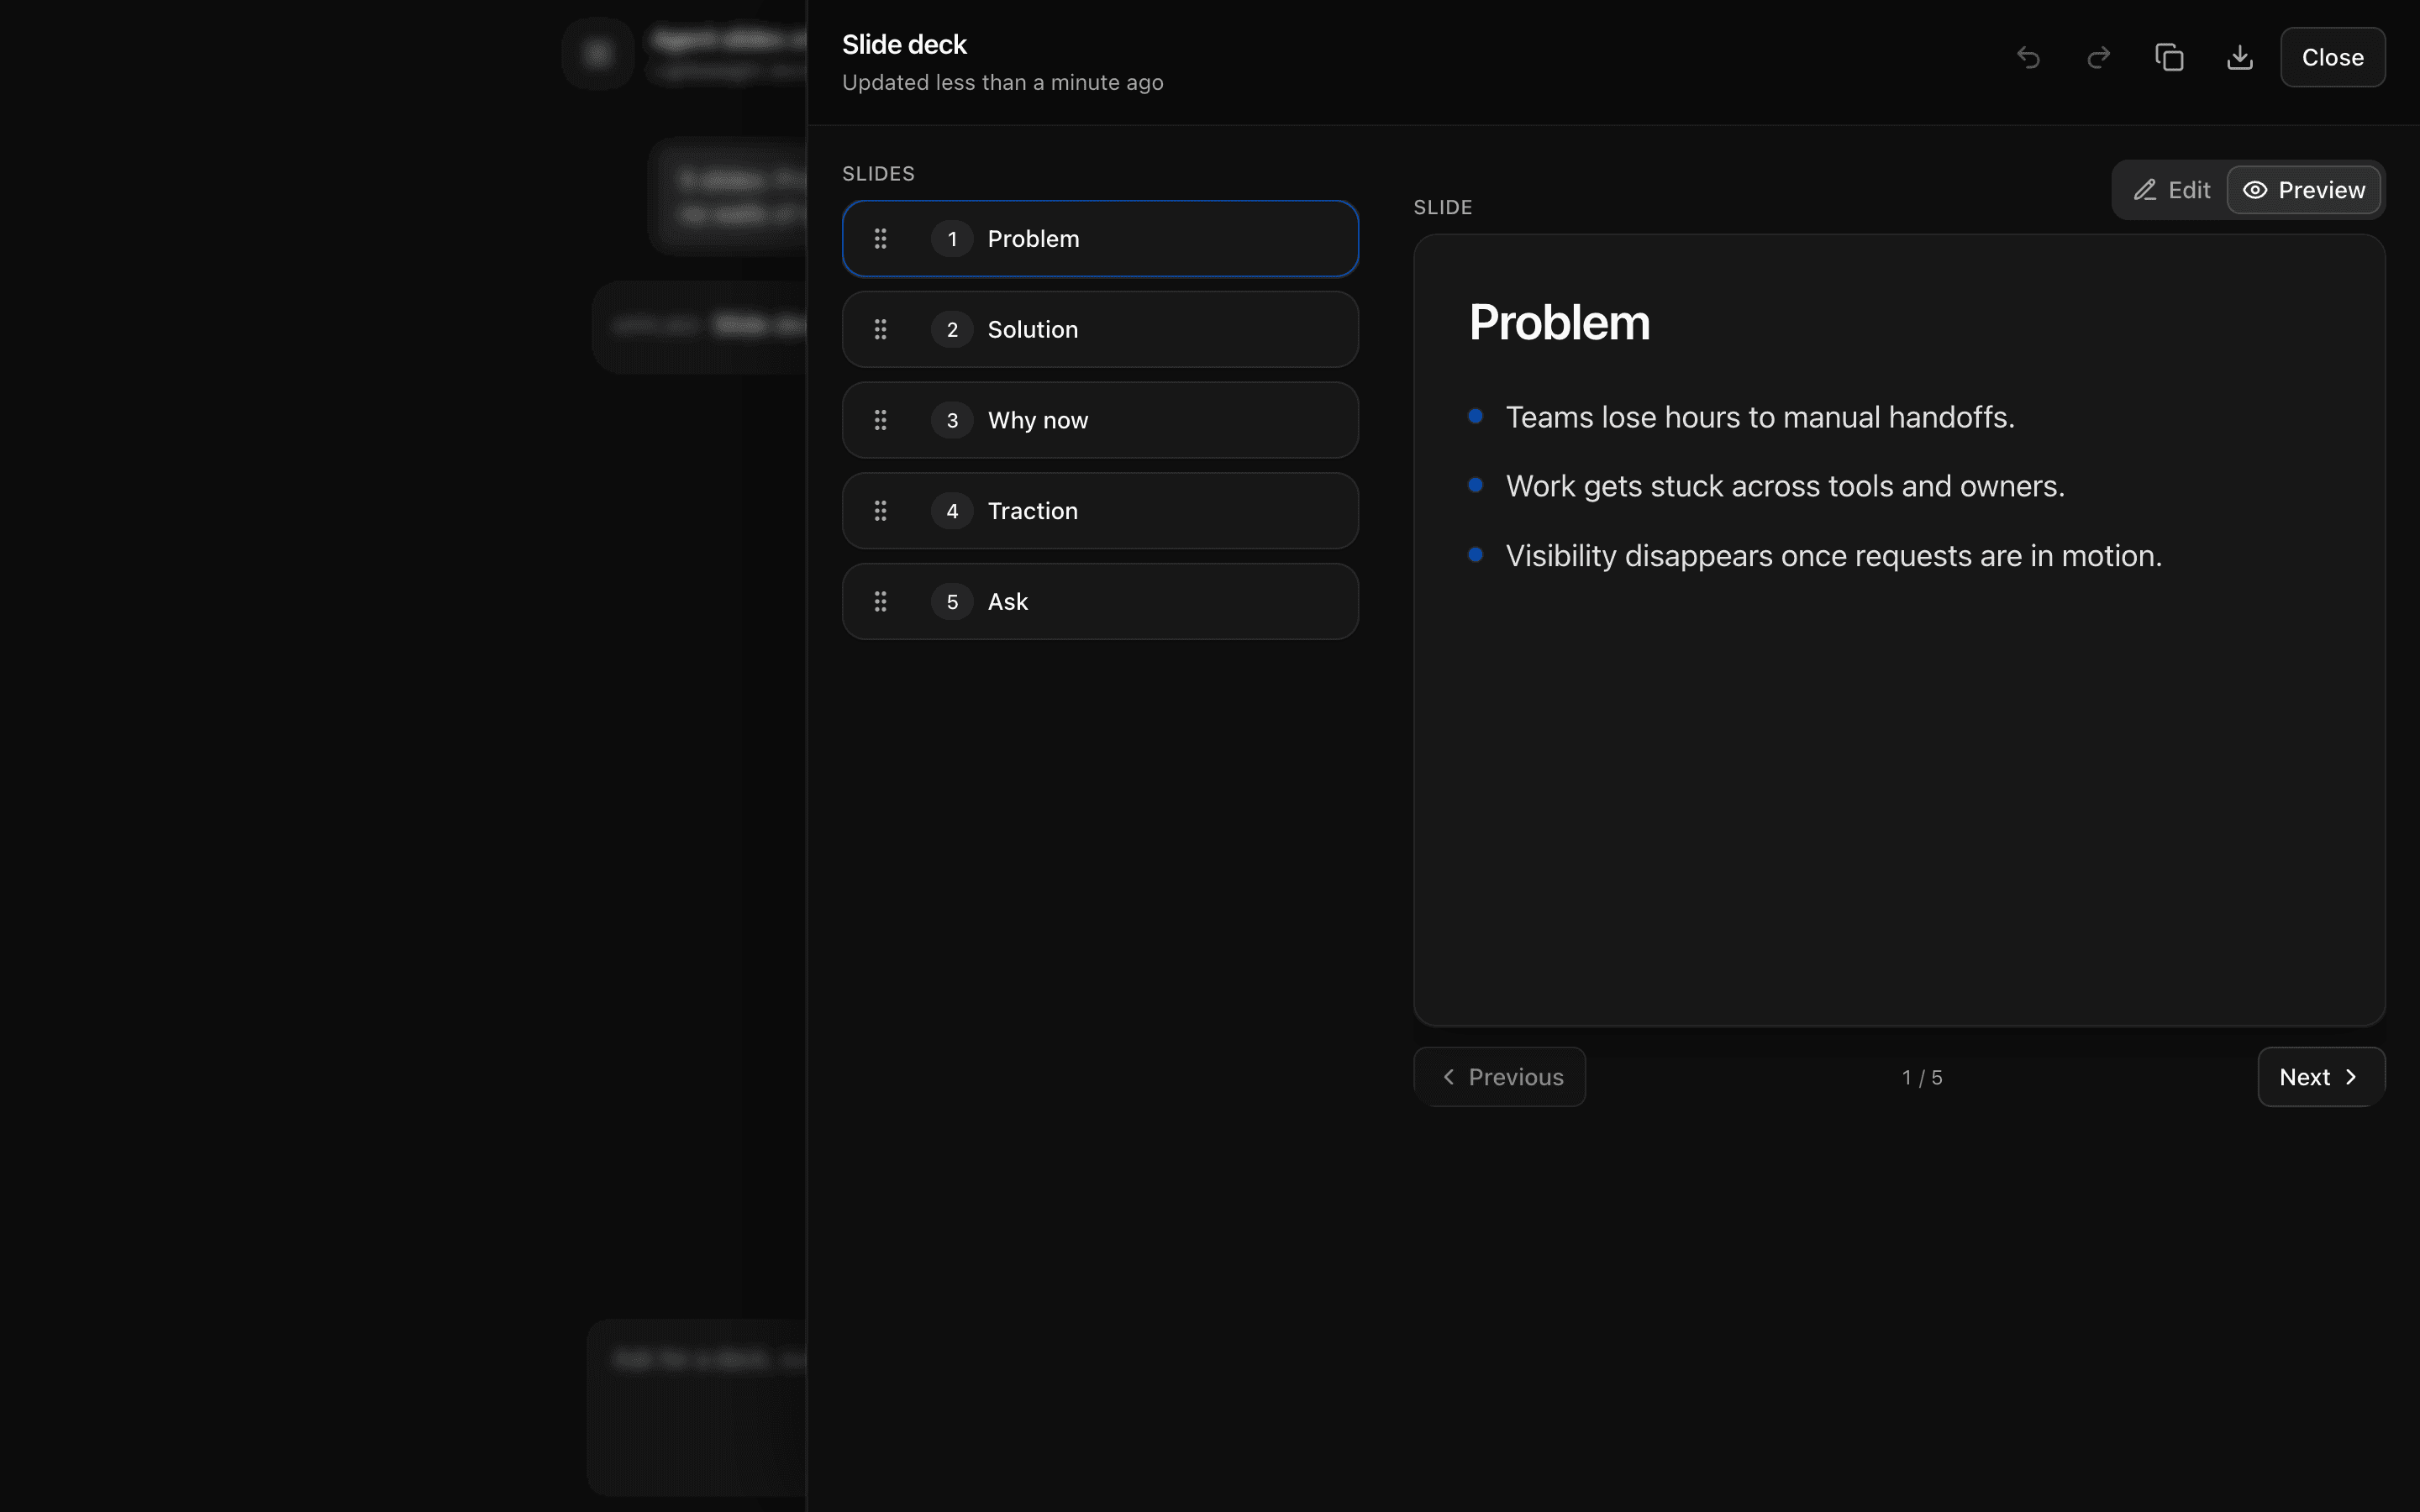Image resolution: width=2420 pixels, height=1512 pixels.
Task: Select the Ask slide
Action: [x=1100, y=602]
